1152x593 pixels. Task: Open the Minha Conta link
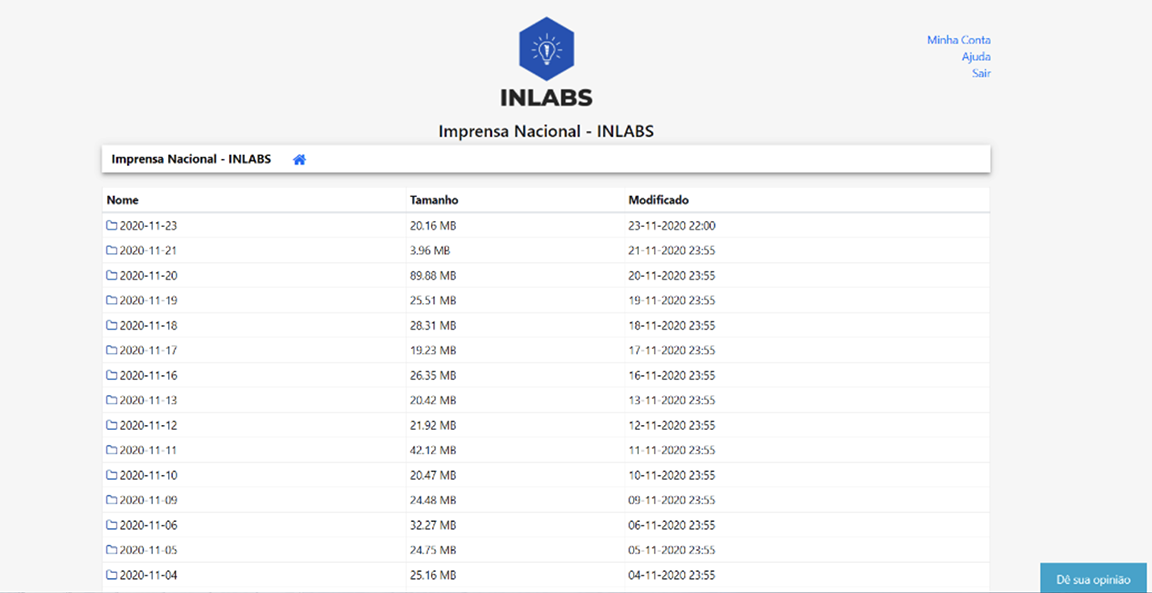958,40
